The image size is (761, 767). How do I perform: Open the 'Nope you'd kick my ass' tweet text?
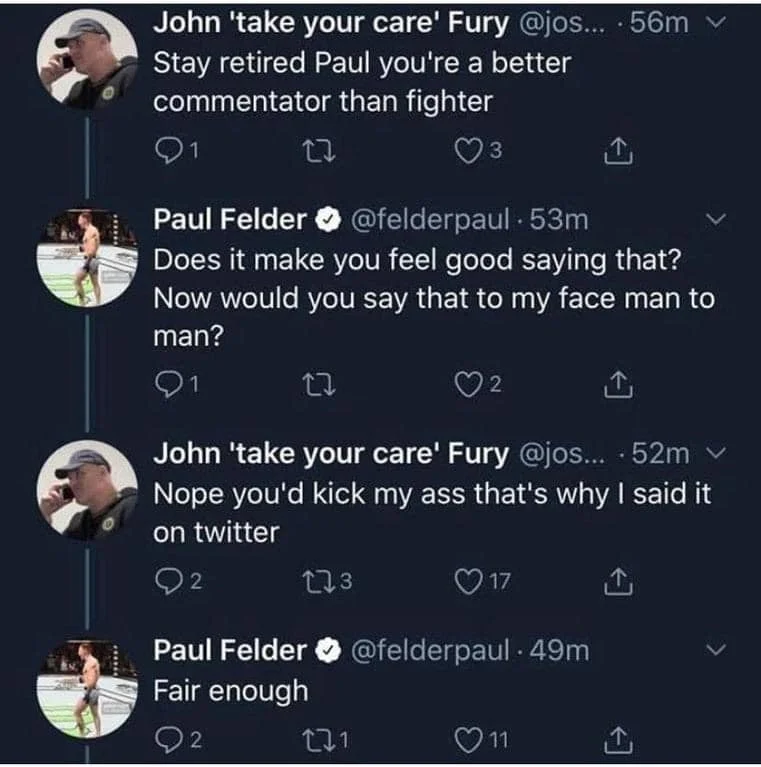point(431,512)
